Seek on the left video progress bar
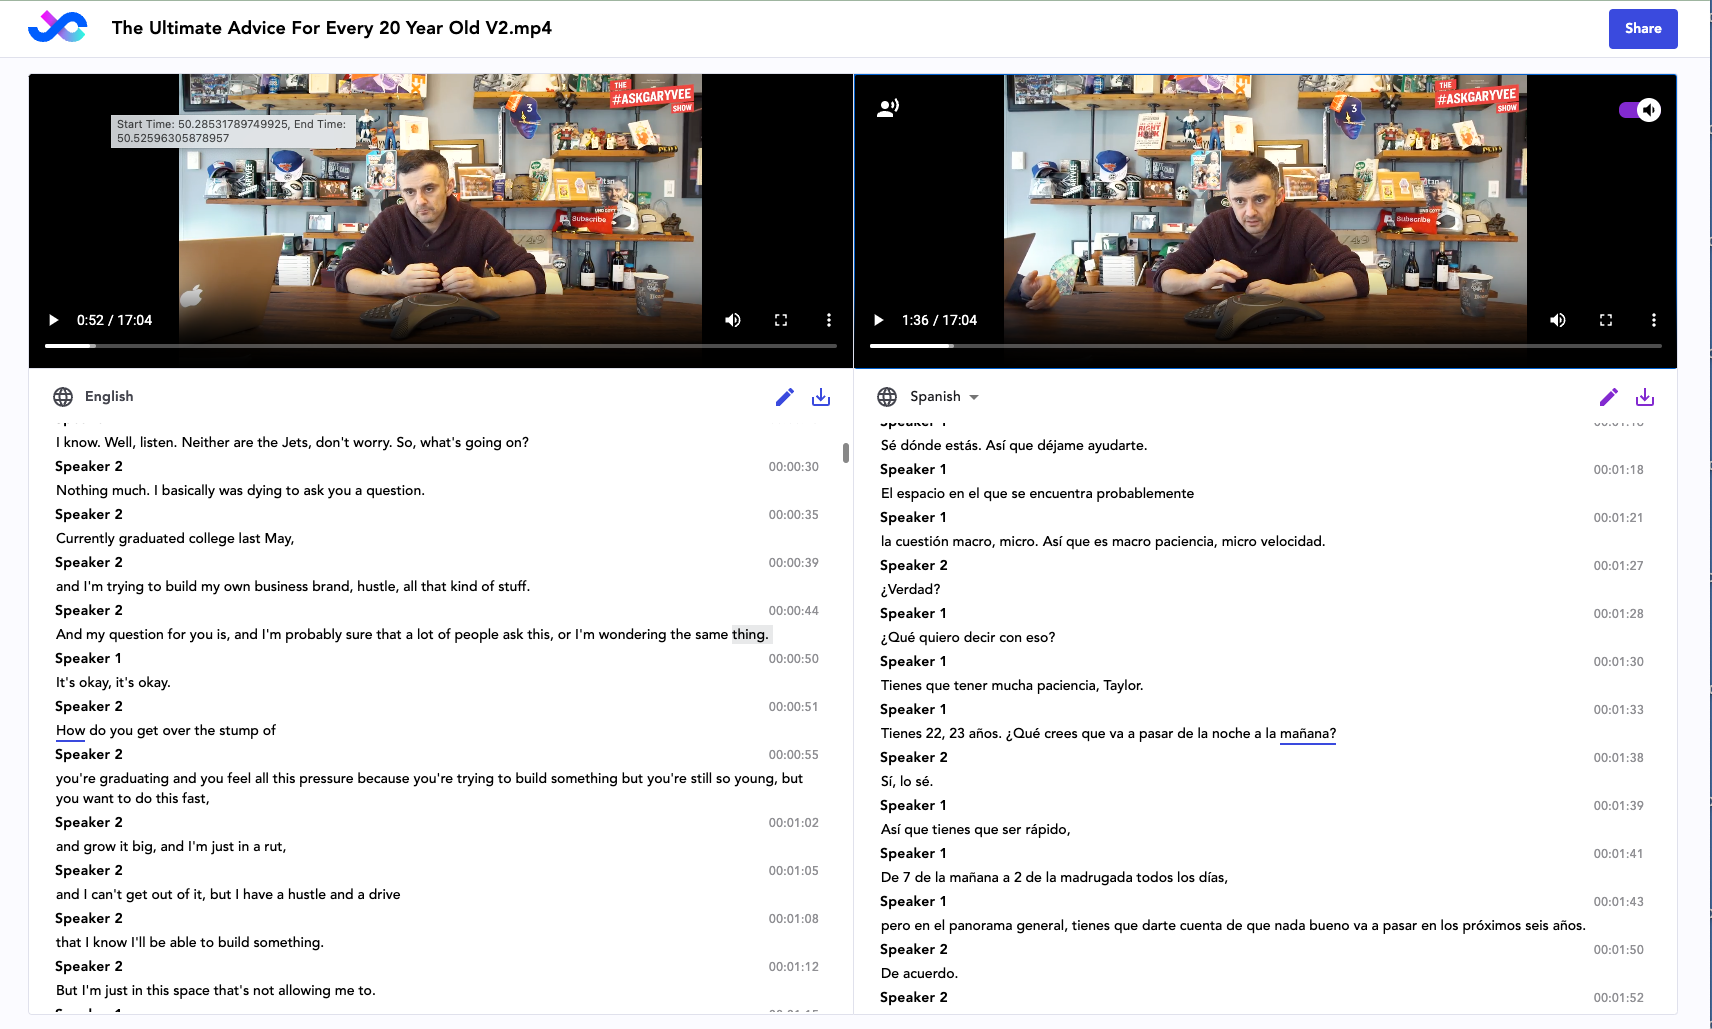 coord(441,346)
